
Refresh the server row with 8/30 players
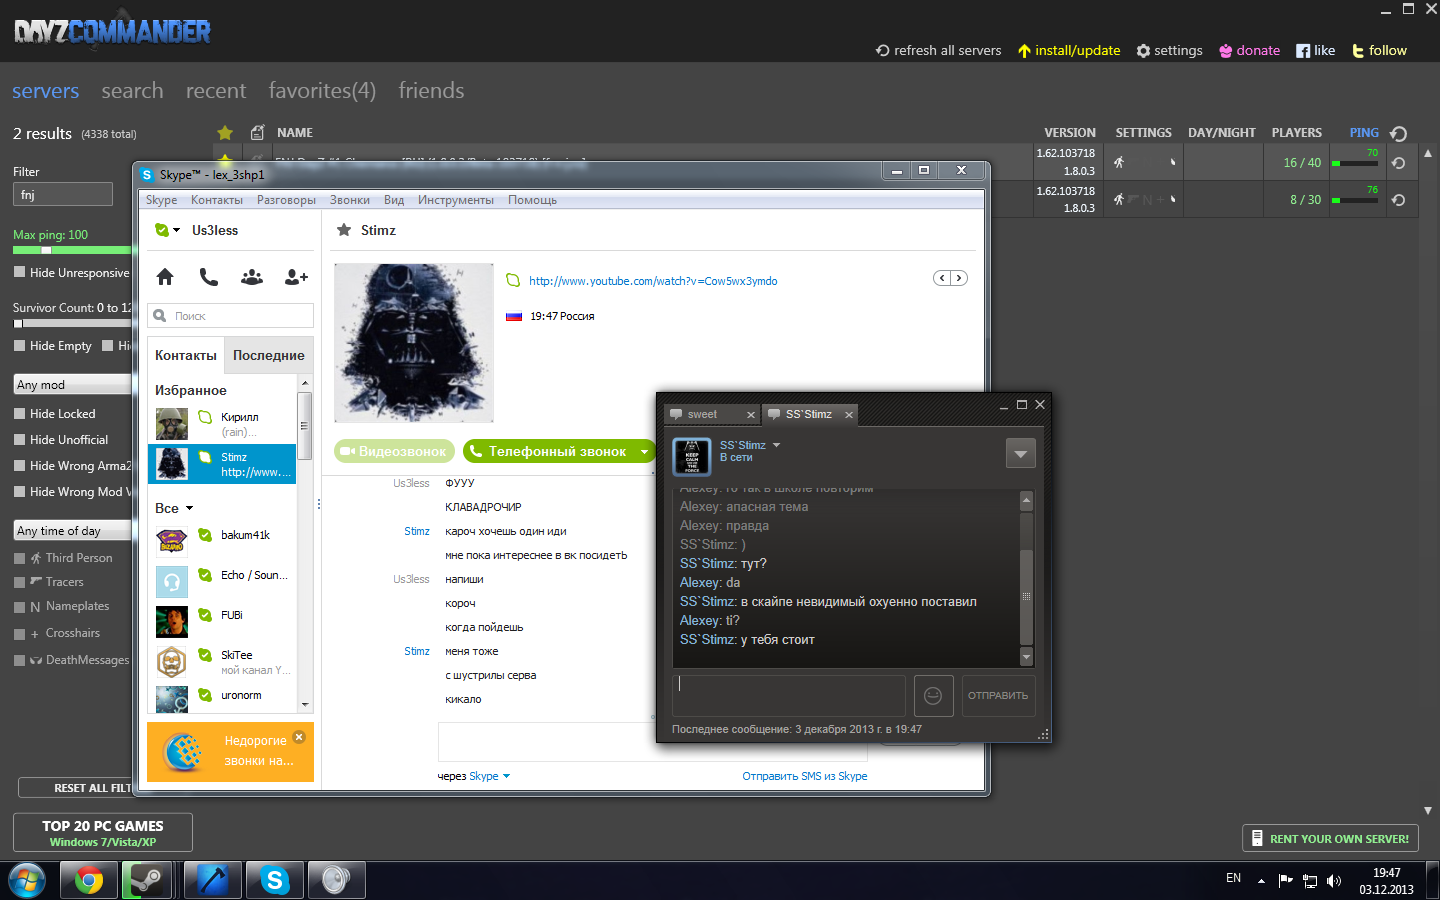[1399, 200]
